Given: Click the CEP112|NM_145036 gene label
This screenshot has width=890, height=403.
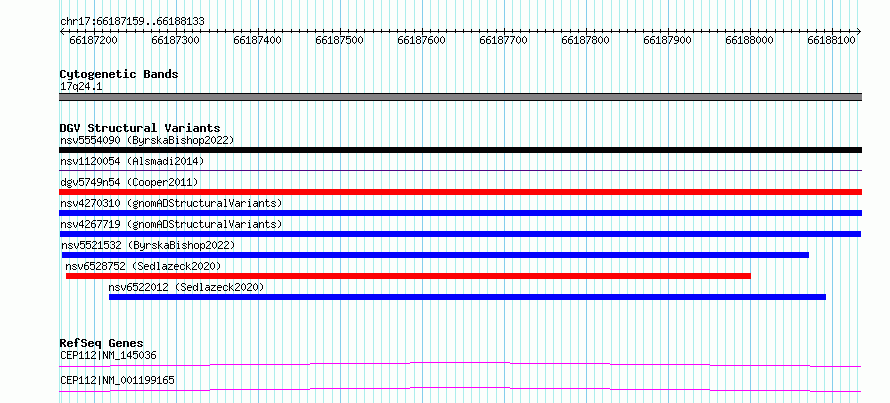Looking at the screenshot, I should click(x=108, y=356).
